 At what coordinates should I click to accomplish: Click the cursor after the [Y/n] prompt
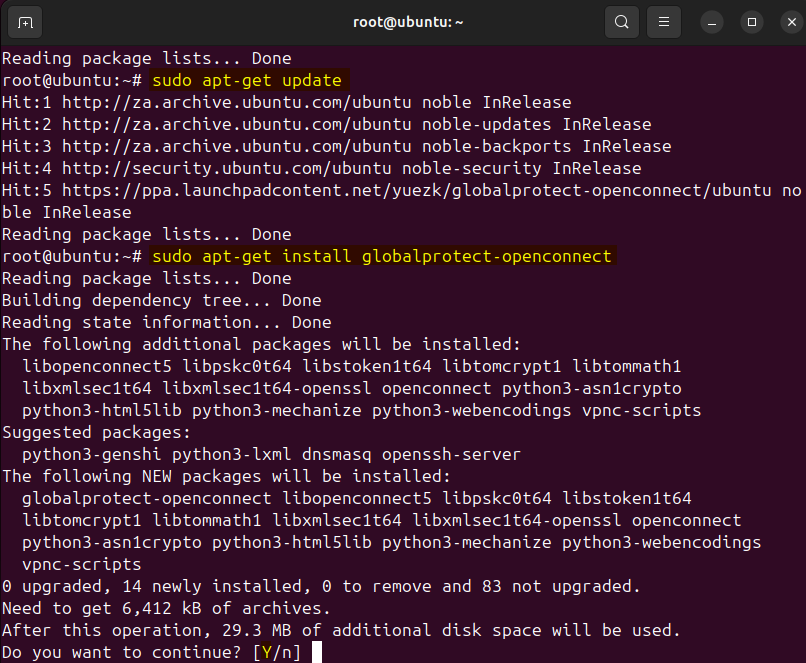click(318, 652)
